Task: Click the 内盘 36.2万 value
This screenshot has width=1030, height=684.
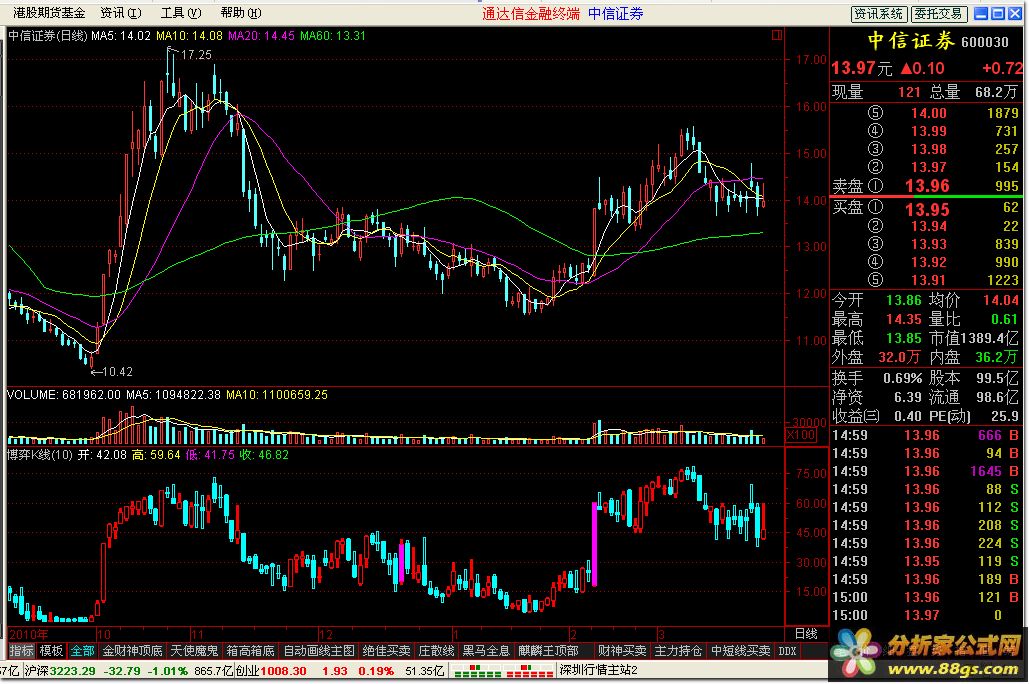Action: (x=996, y=357)
